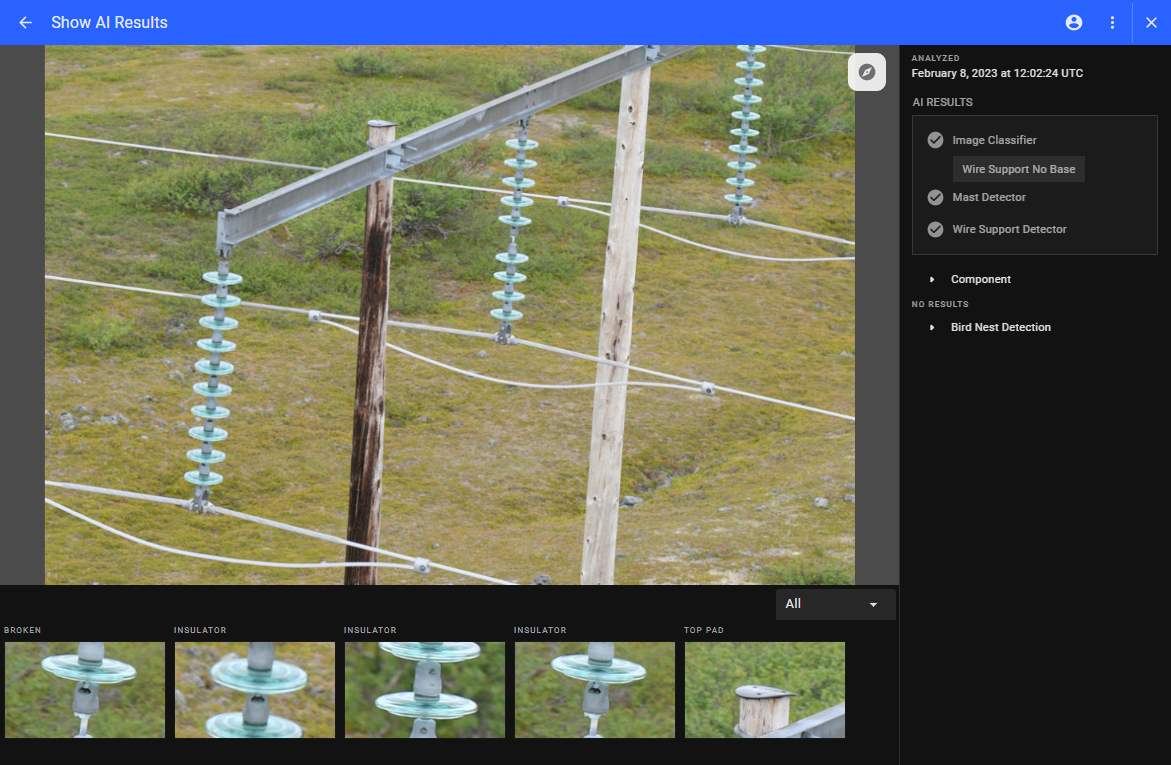Click the back arrow in header
The width and height of the screenshot is (1171, 765).
tap(26, 23)
